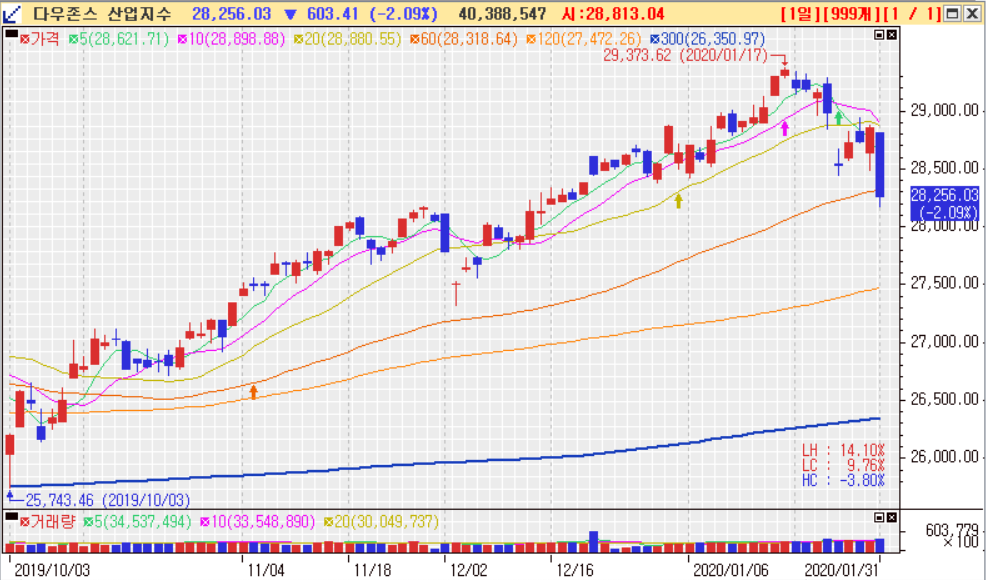Click the volume scale label 603,779 ×100
Viewport: 986px width, 580px height.
coord(952,535)
